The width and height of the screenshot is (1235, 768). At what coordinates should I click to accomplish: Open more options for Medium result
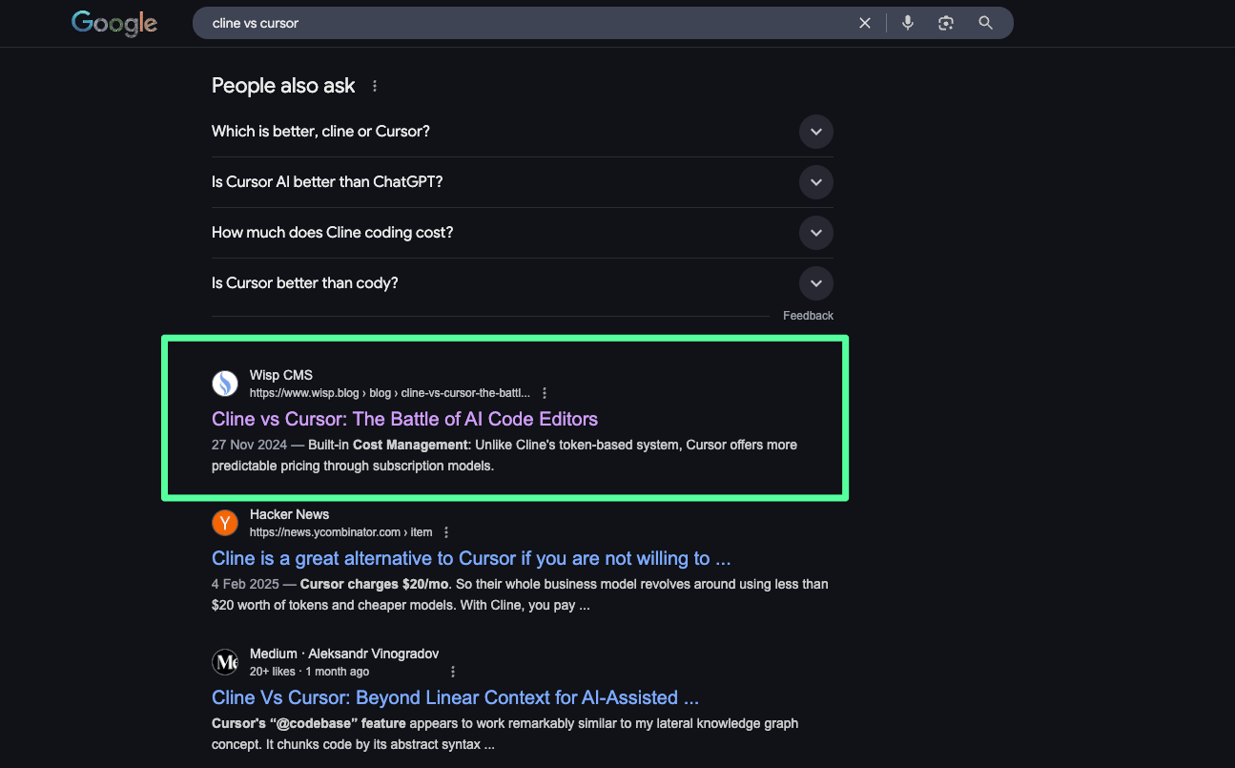tap(452, 671)
